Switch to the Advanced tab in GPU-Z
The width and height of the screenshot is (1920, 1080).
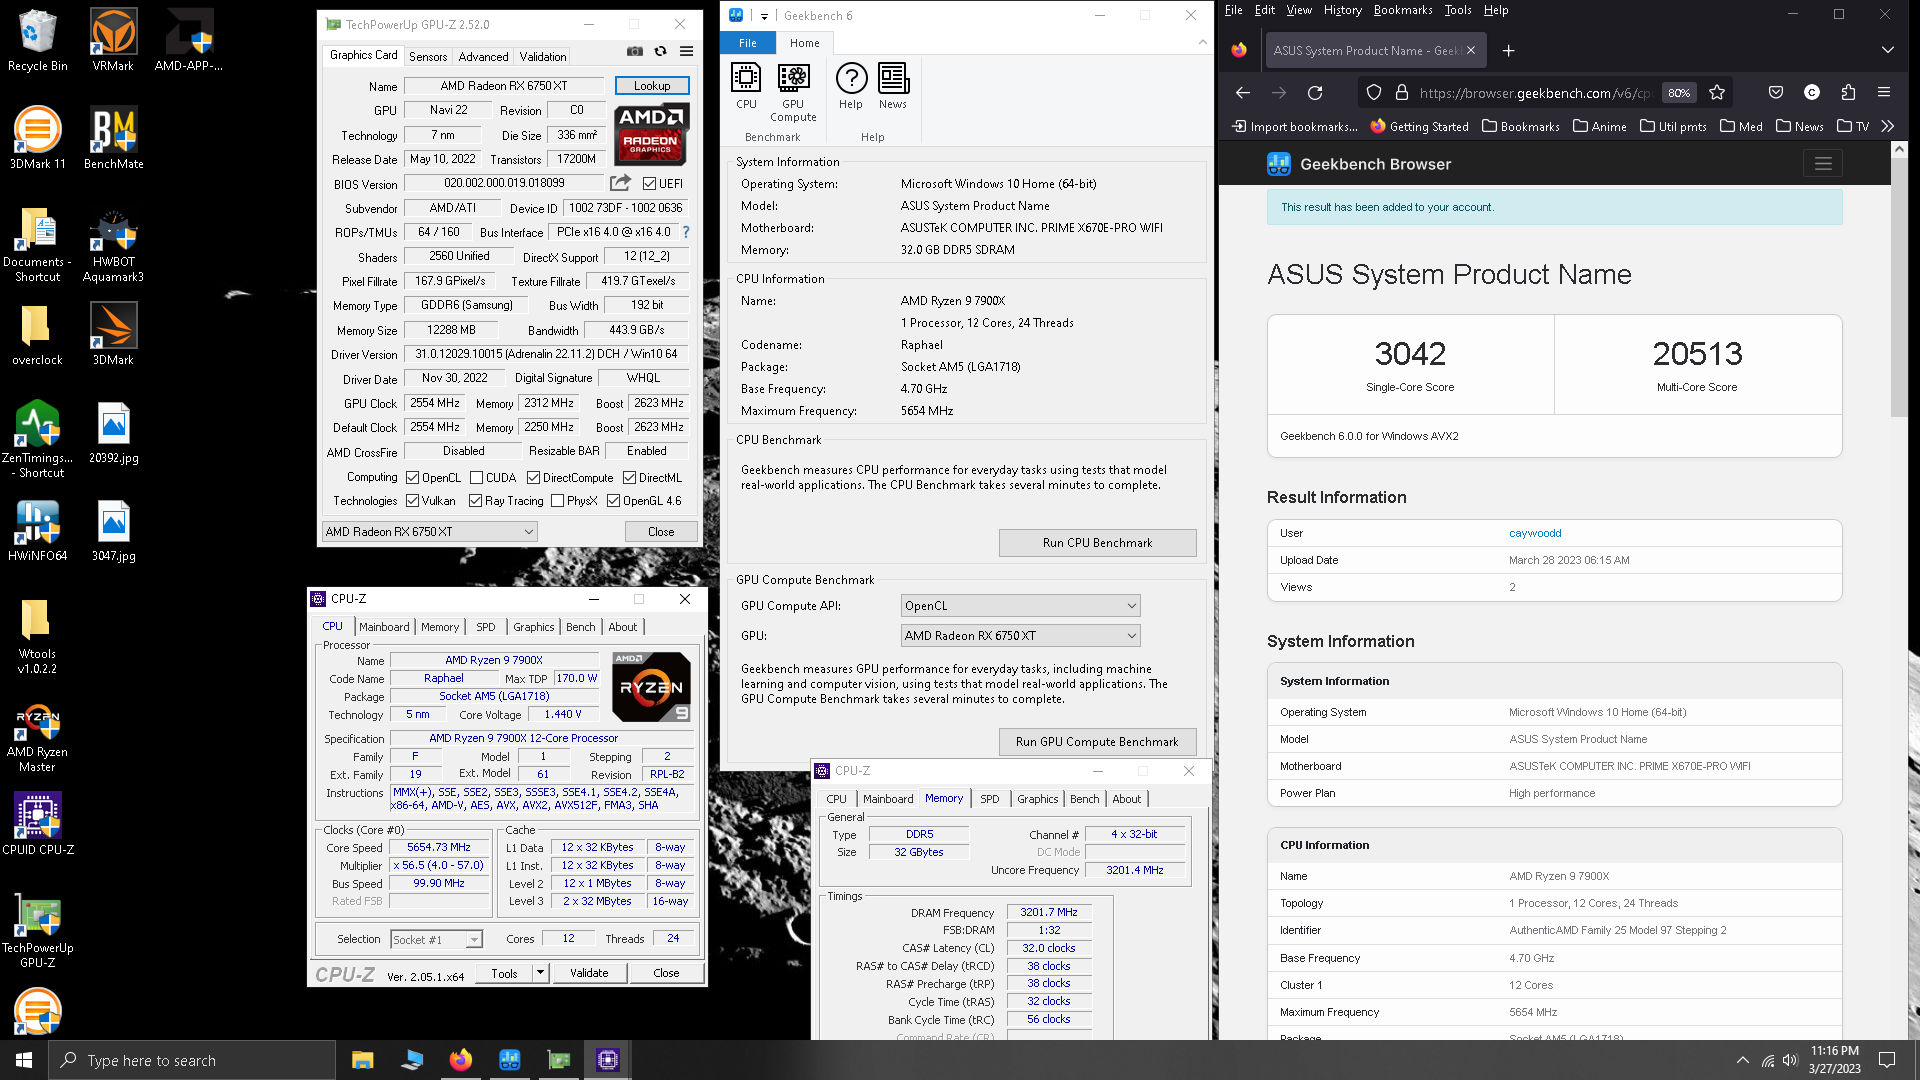coord(483,57)
